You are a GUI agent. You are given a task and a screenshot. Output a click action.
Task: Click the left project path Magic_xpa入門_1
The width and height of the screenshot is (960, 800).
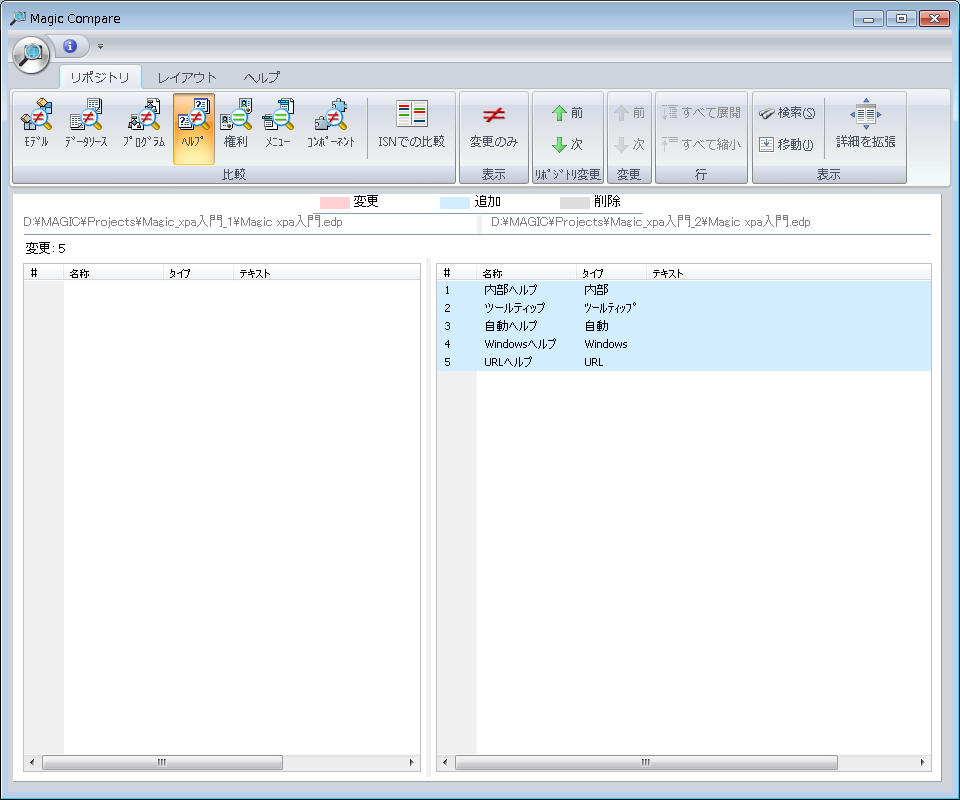(x=182, y=222)
